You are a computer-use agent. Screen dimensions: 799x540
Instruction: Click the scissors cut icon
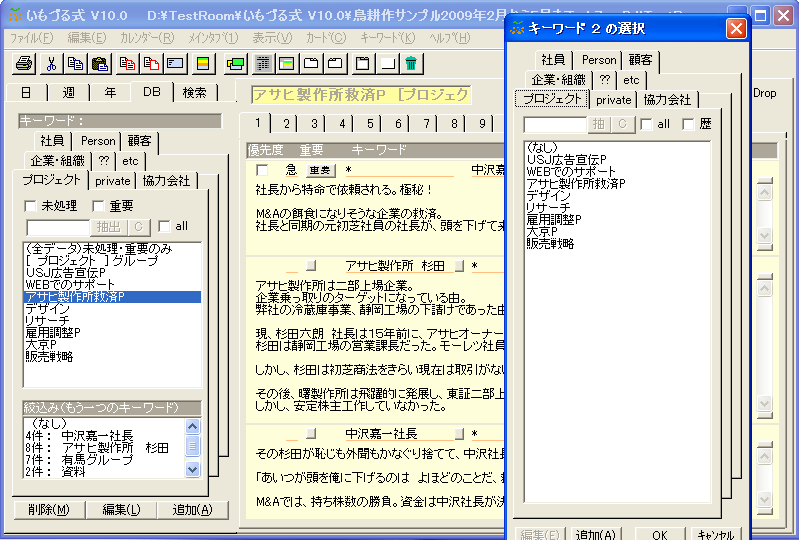coord(51,64)
